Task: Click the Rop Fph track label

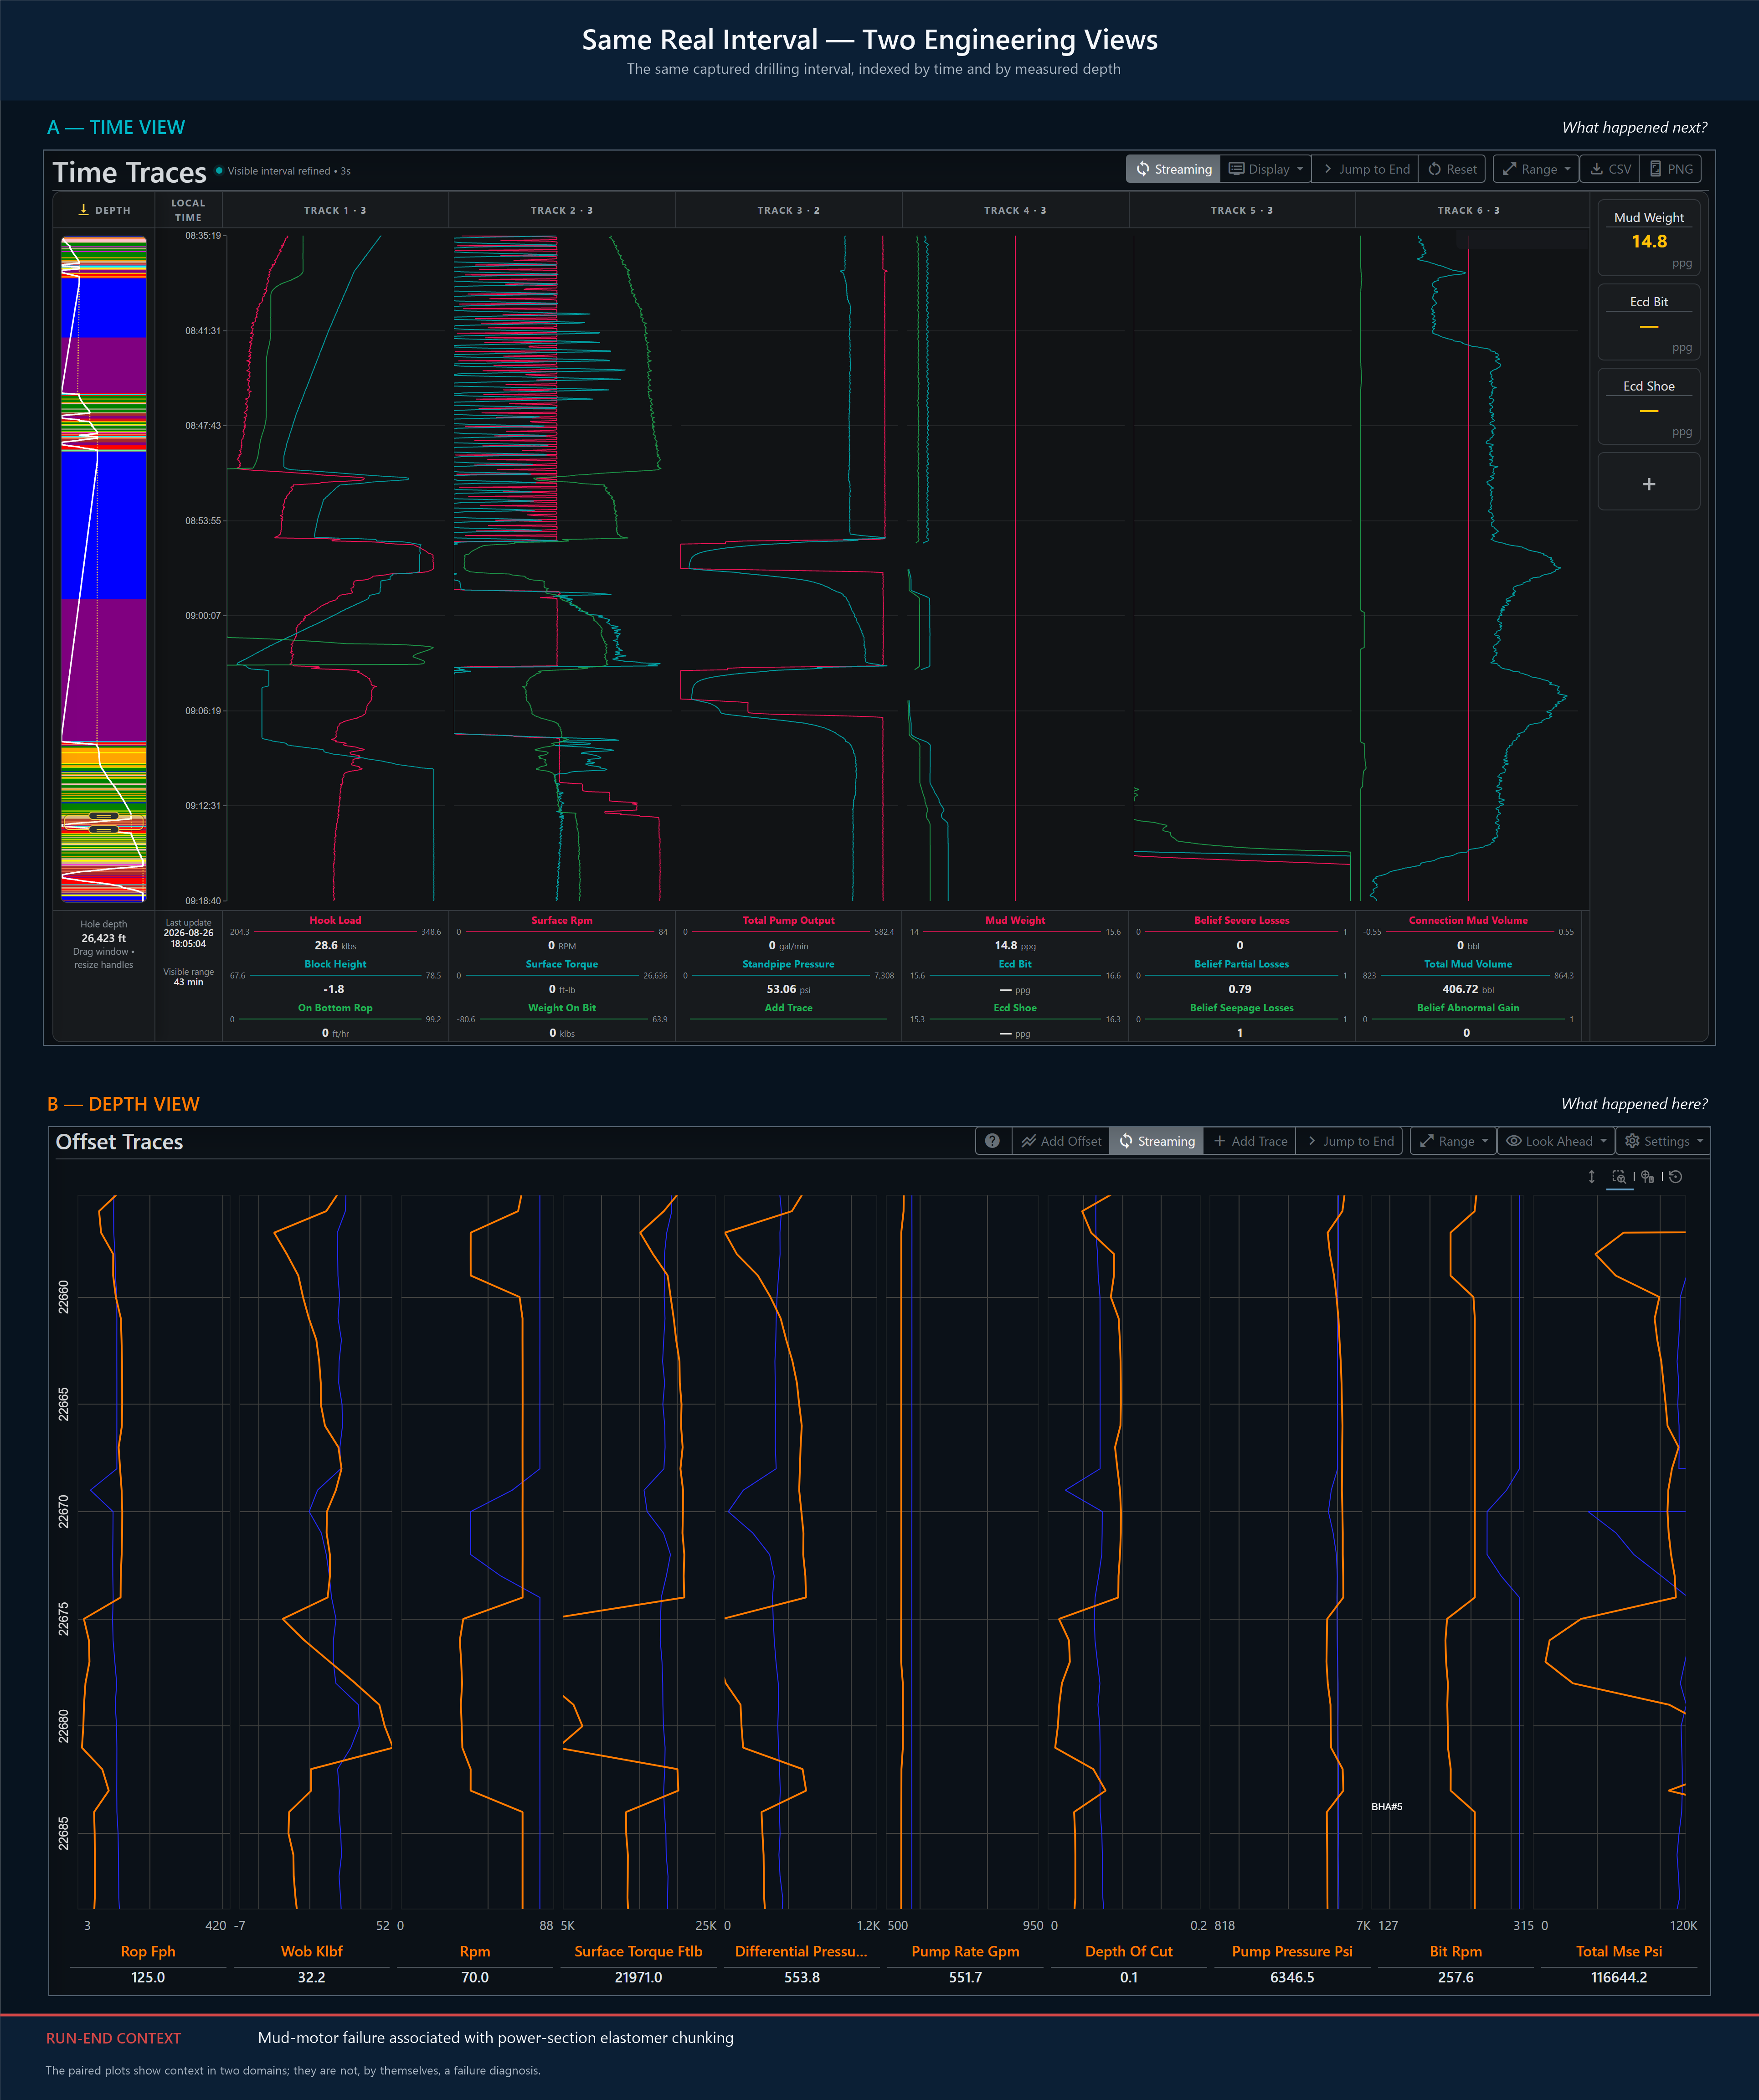Action: pos(148,1951)
